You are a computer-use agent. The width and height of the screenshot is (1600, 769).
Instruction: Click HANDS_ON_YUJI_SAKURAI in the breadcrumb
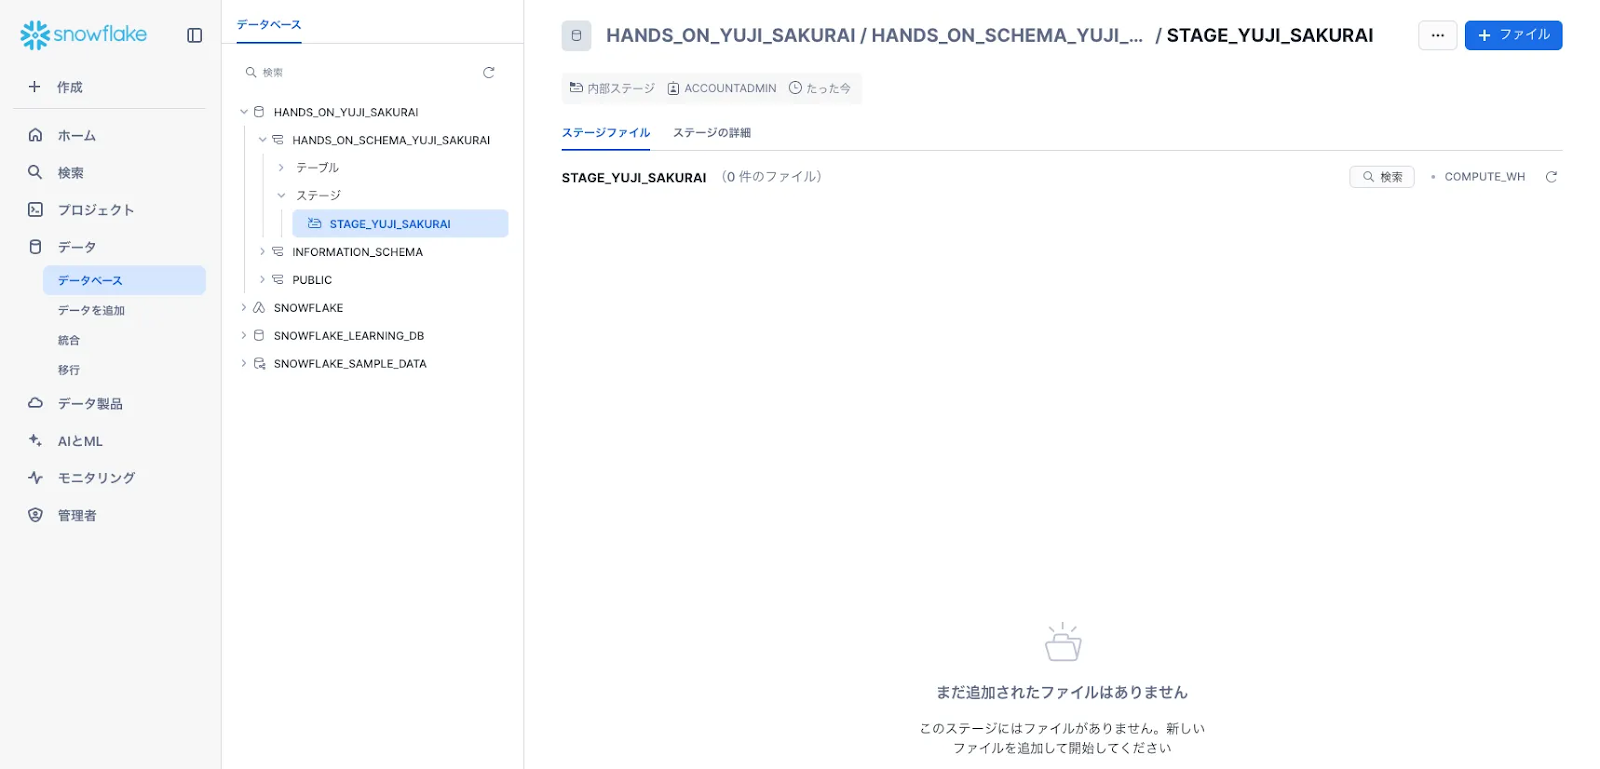730,36
